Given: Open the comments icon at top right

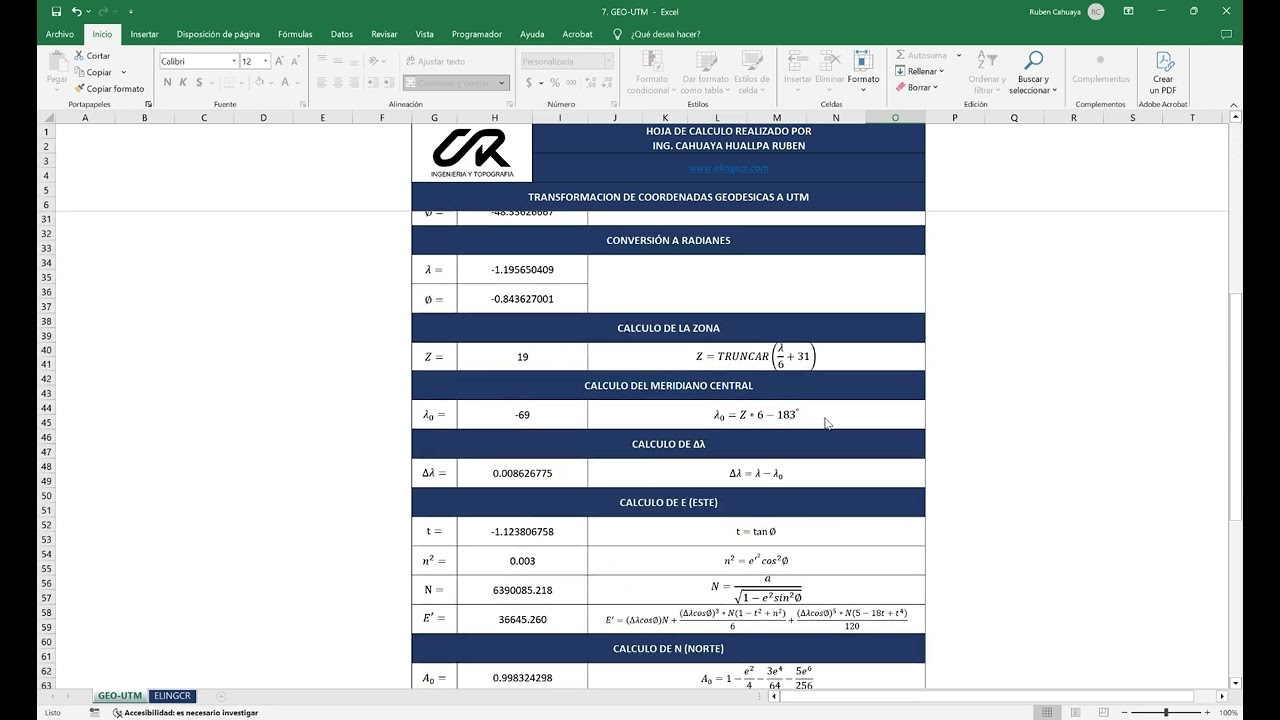Looking at the screenshot, I should tap(1226, 34).
